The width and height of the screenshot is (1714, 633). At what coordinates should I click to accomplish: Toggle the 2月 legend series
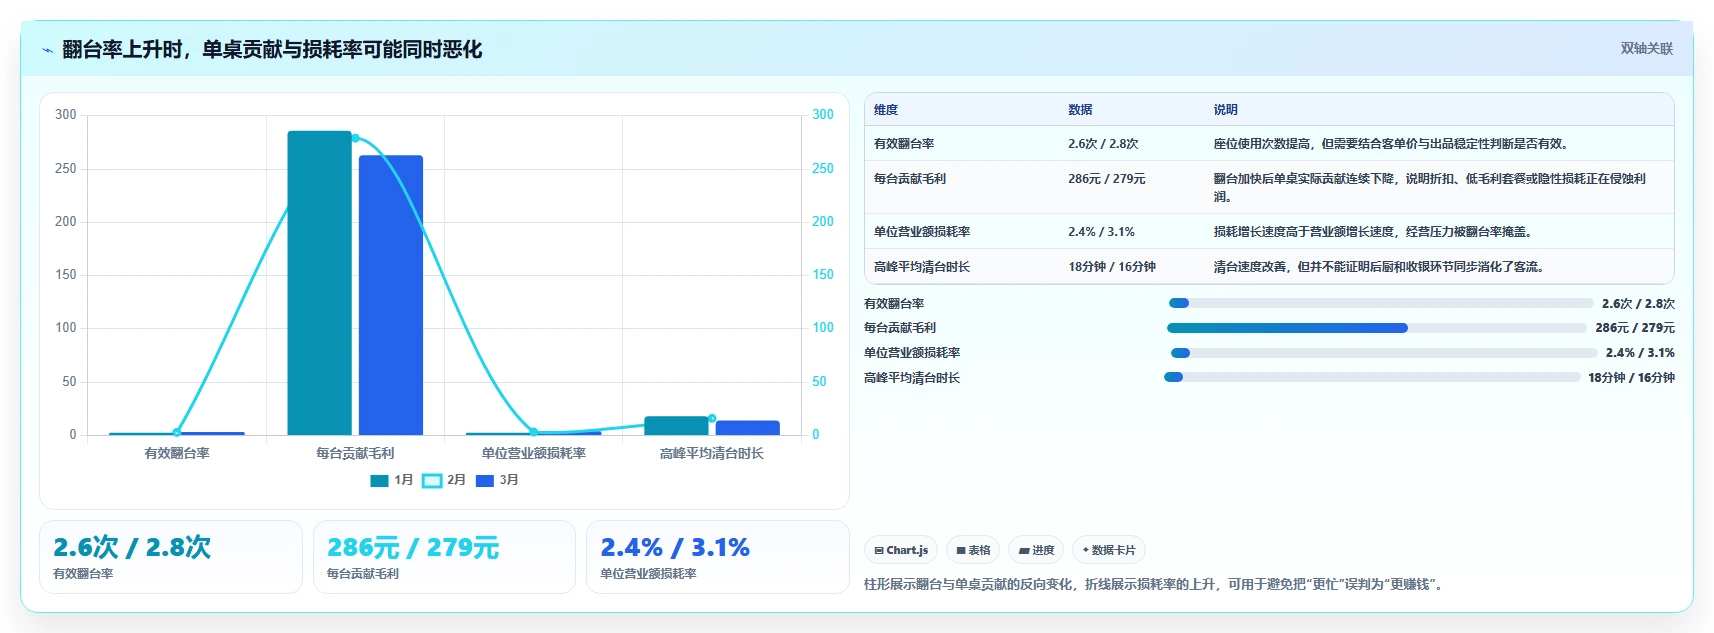pyautogui.click(x=444, y=480)
